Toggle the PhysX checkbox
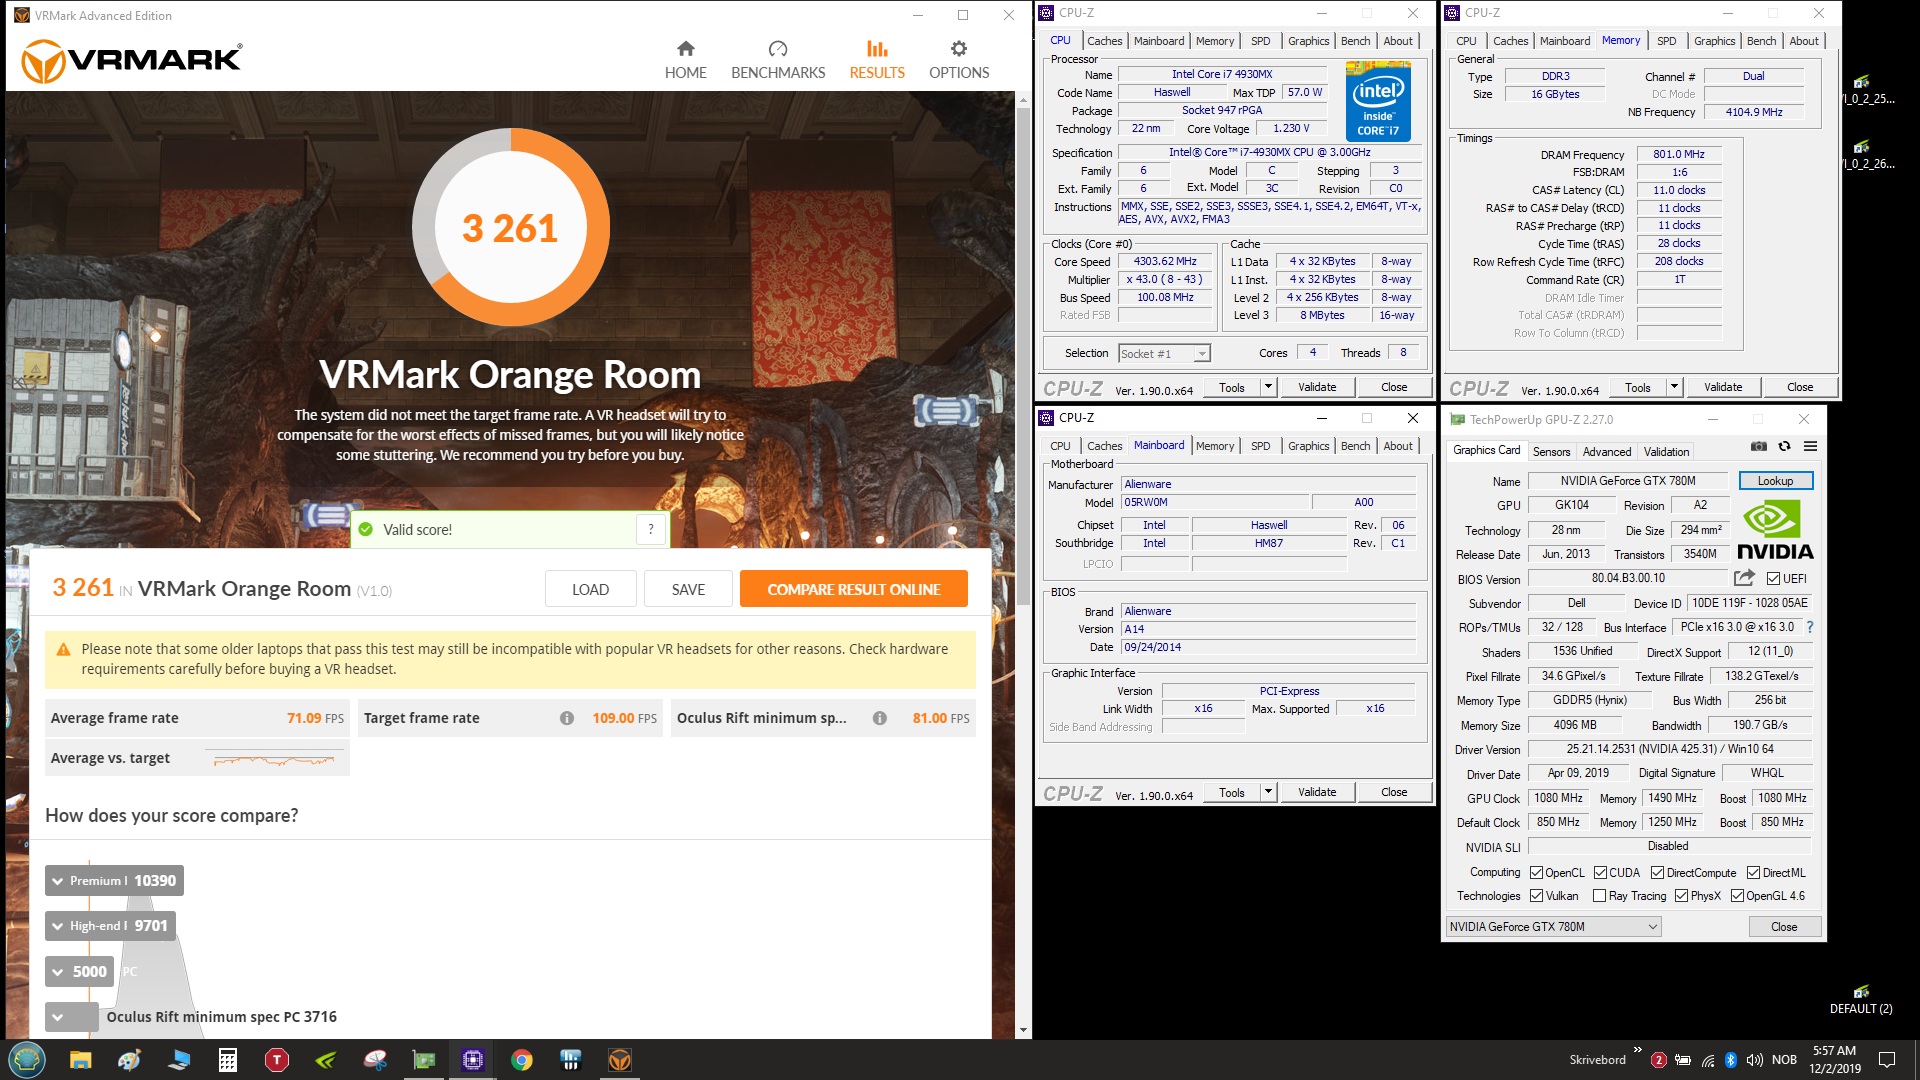 tap(1682, 896)
